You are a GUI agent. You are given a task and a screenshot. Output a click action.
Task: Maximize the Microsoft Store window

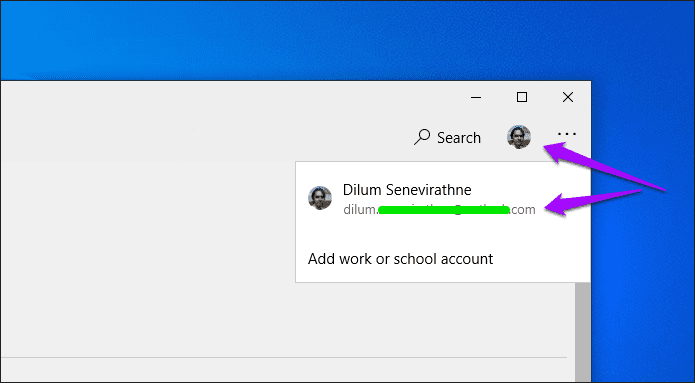coord(522,97)
